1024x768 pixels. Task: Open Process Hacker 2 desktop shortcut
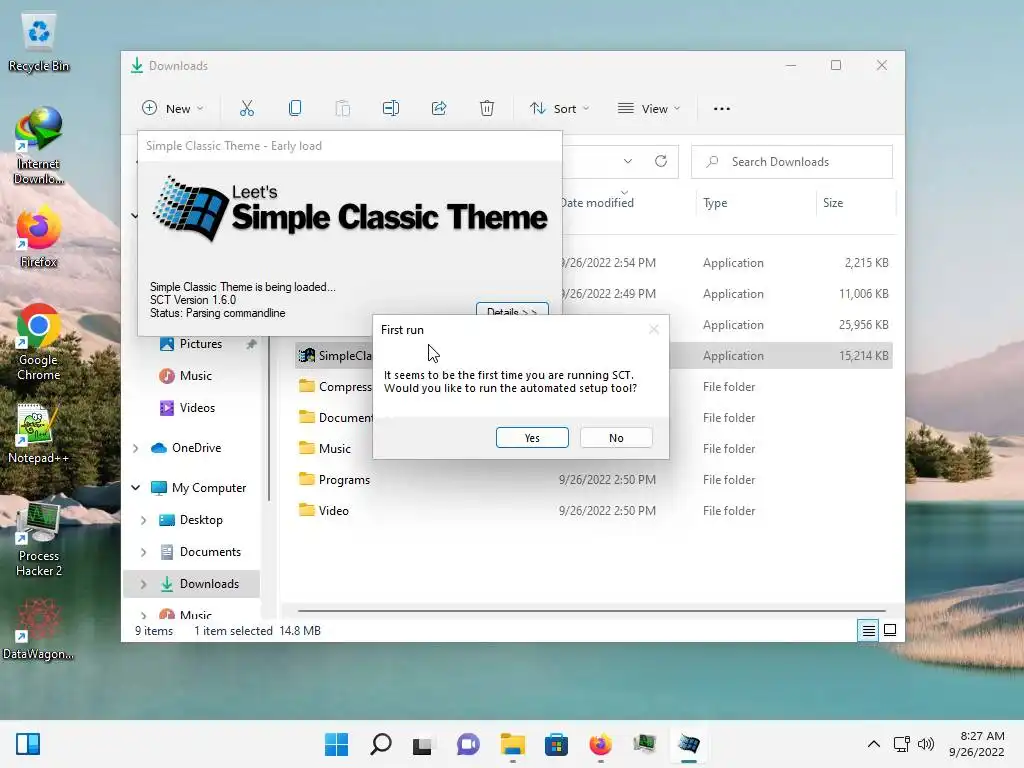39,539
